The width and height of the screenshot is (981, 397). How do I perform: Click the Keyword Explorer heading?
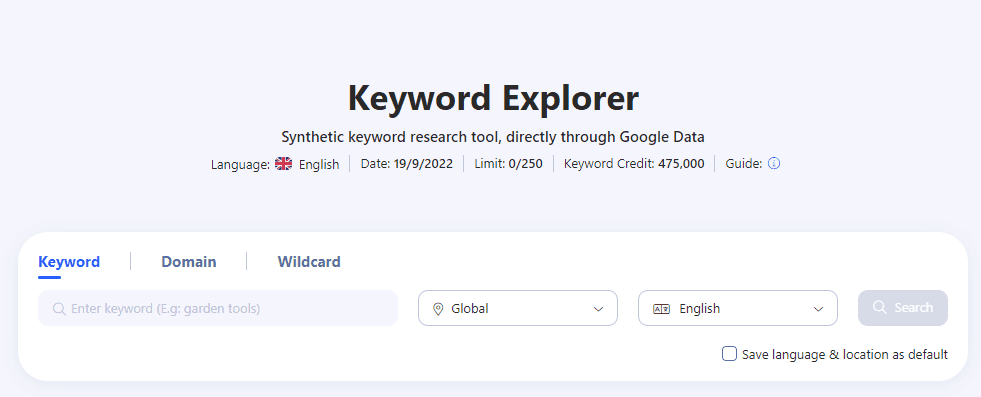(493, 98)
